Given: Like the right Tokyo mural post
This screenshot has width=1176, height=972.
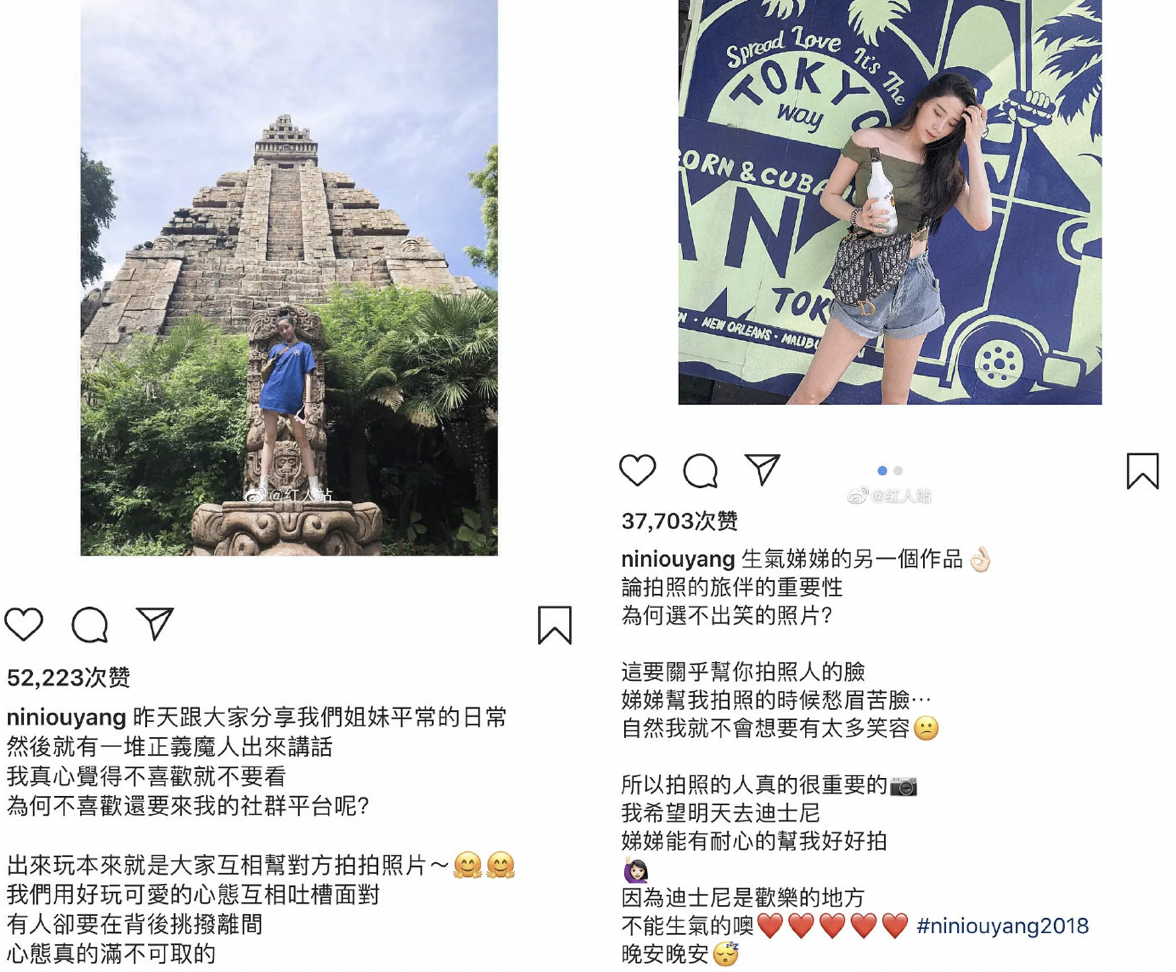Looking at the screenshot, I should click(638, 470).
